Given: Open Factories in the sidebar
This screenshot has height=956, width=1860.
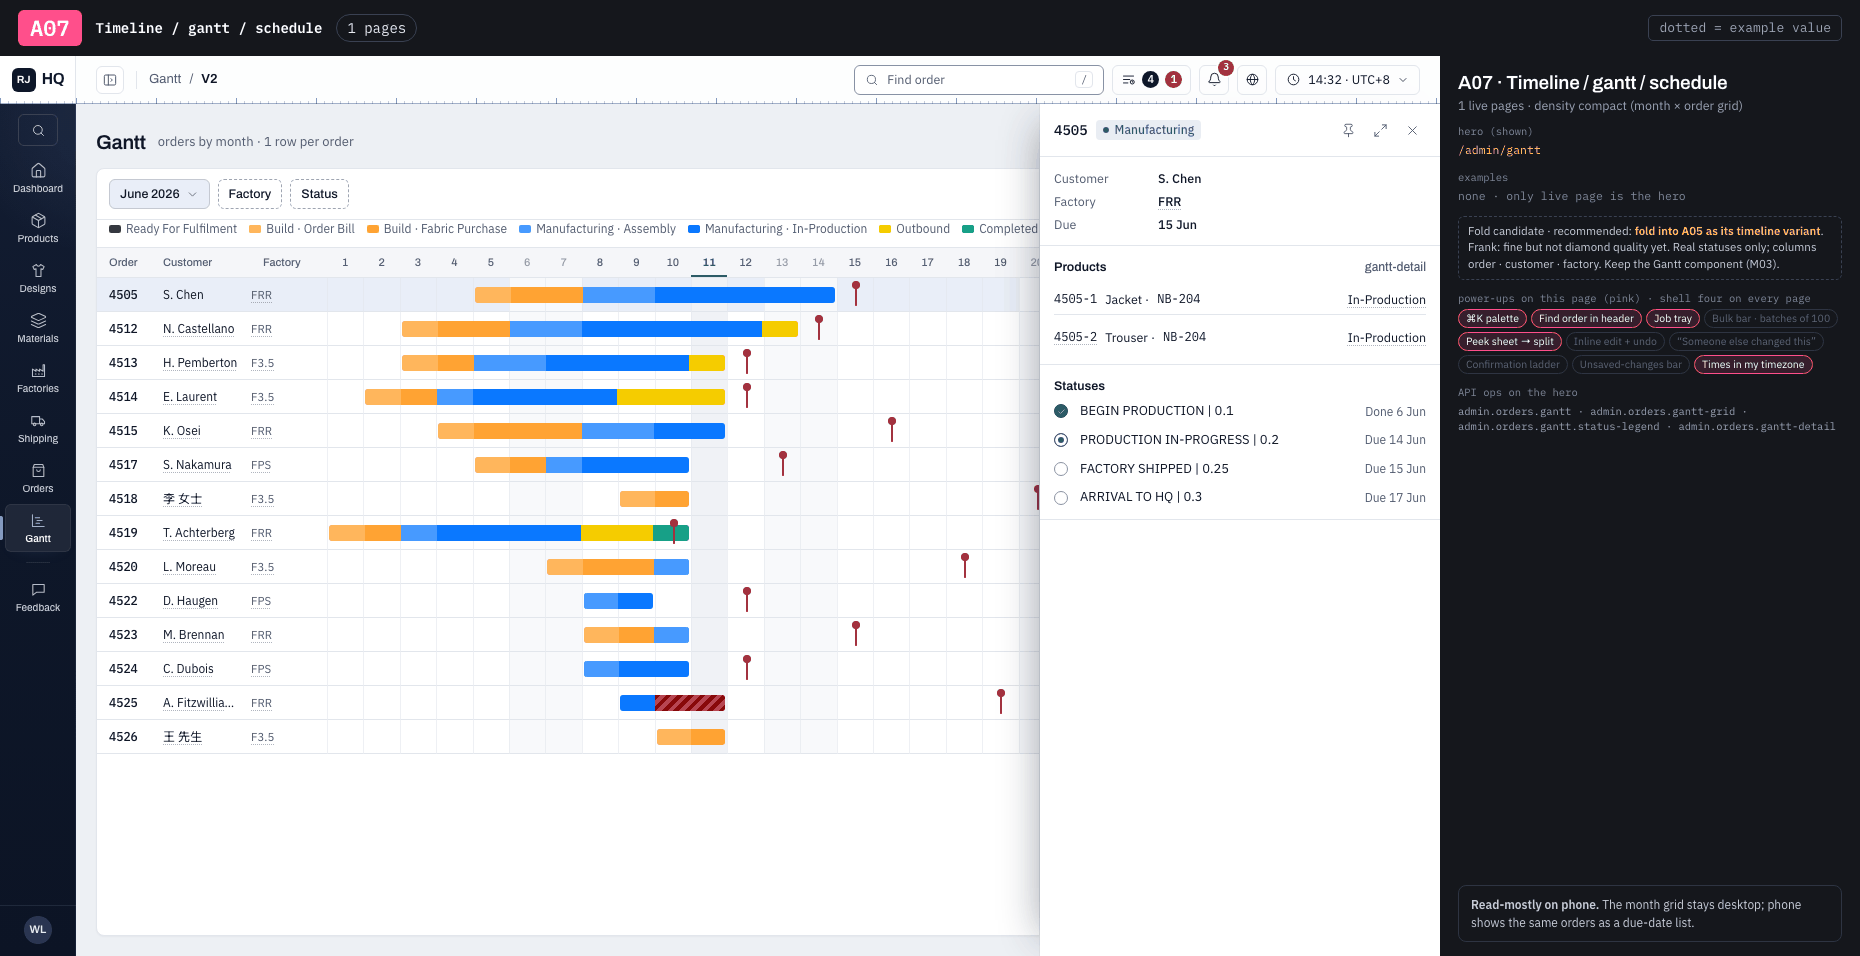Looking at the screenshot, I should pos(38,378).
